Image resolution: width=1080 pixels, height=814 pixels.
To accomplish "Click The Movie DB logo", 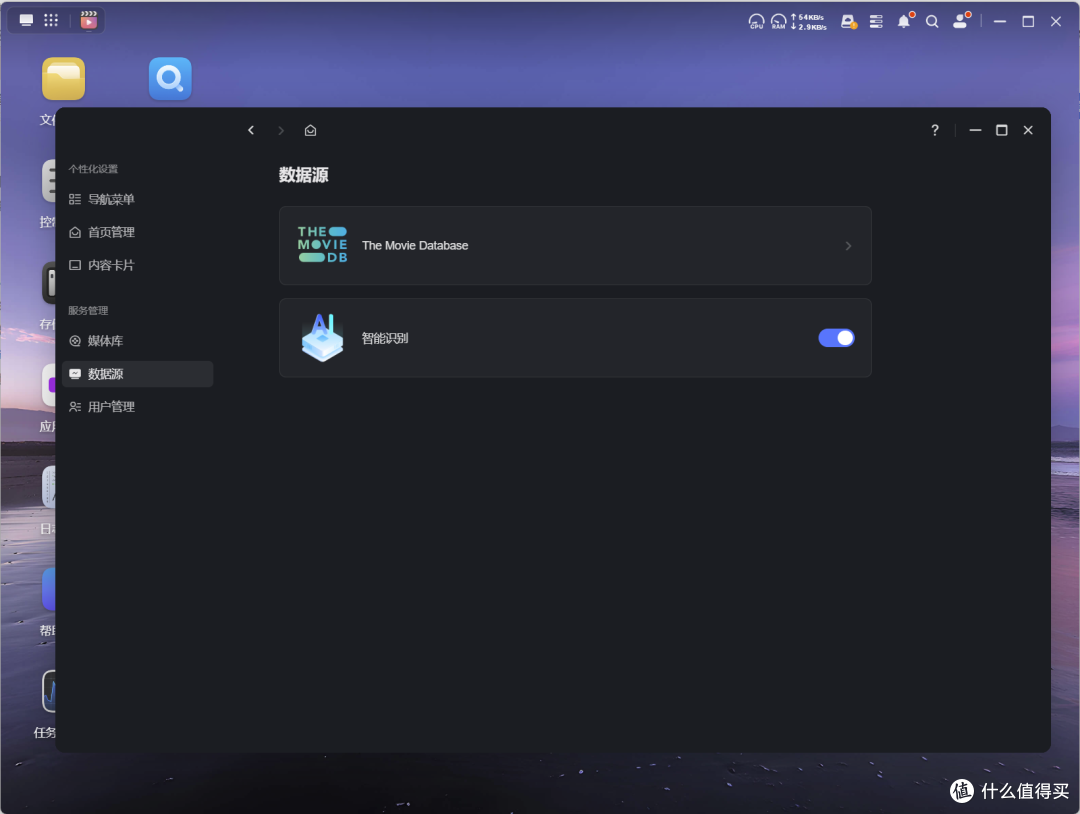I will [x=322, y=244].
